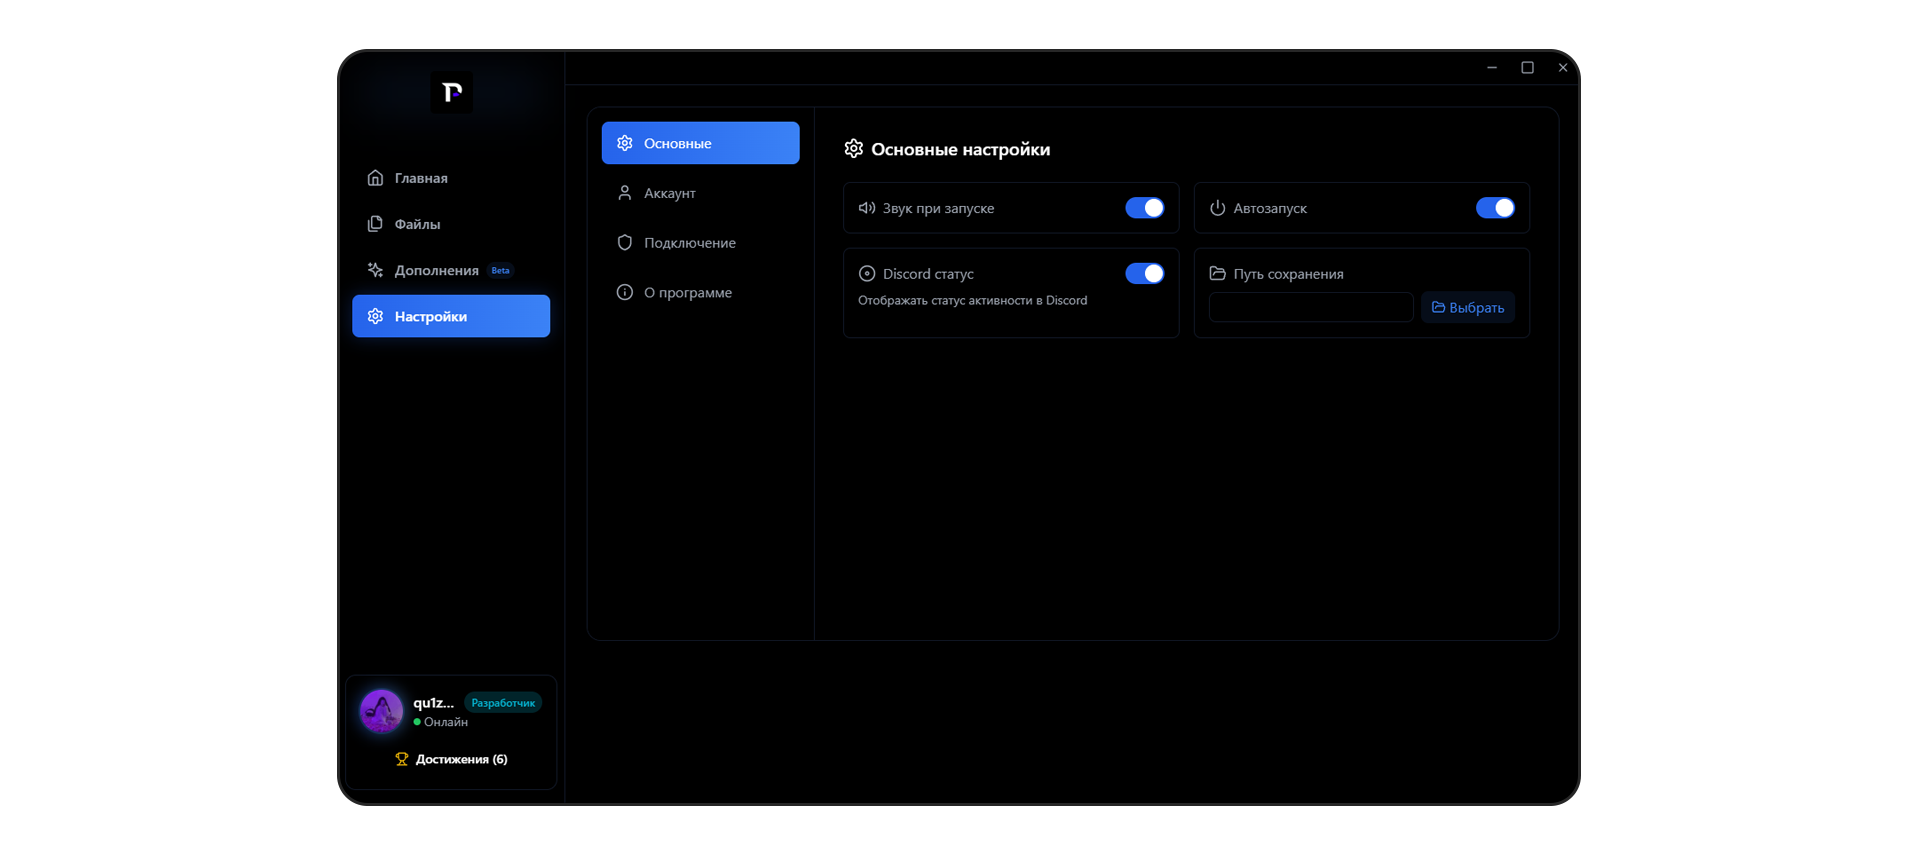Image resolution: width=1919 pixels, height=858 pixels.
Task: Click the folder icon beside Путь сохранения
Action: click(x=1217, y=273)
